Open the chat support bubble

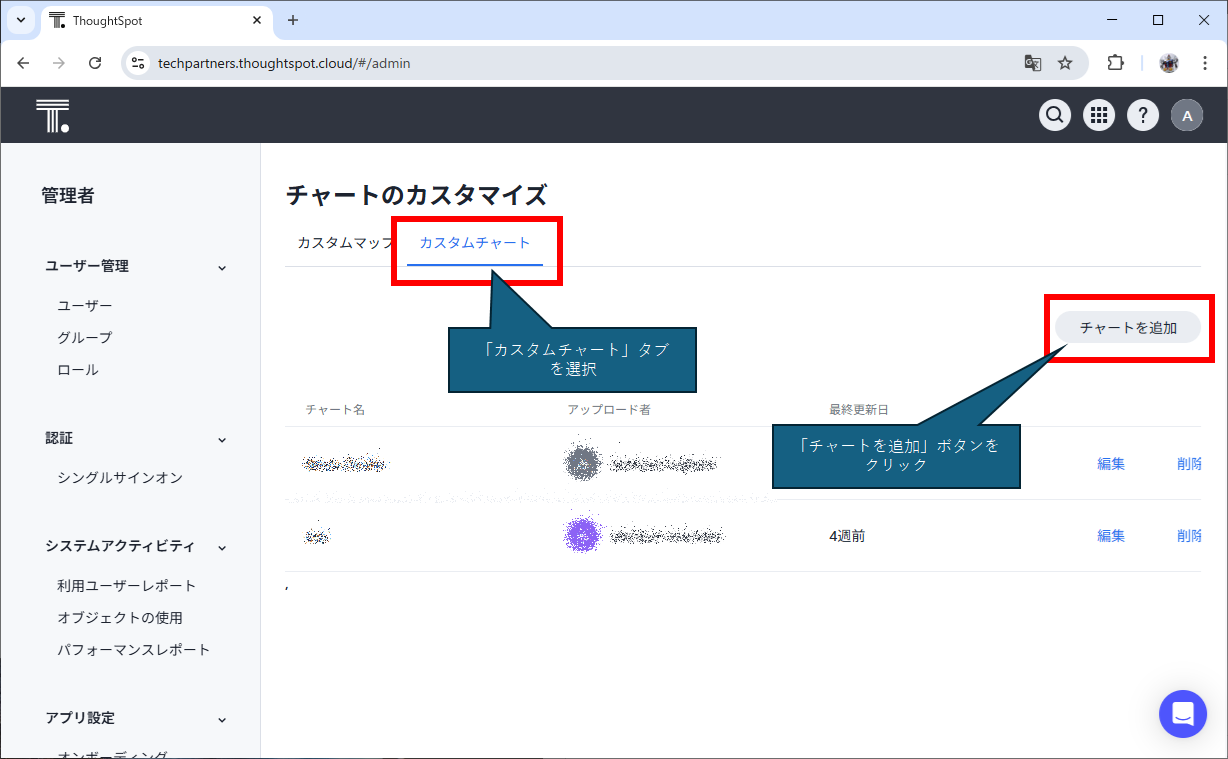coord(1183,714)
